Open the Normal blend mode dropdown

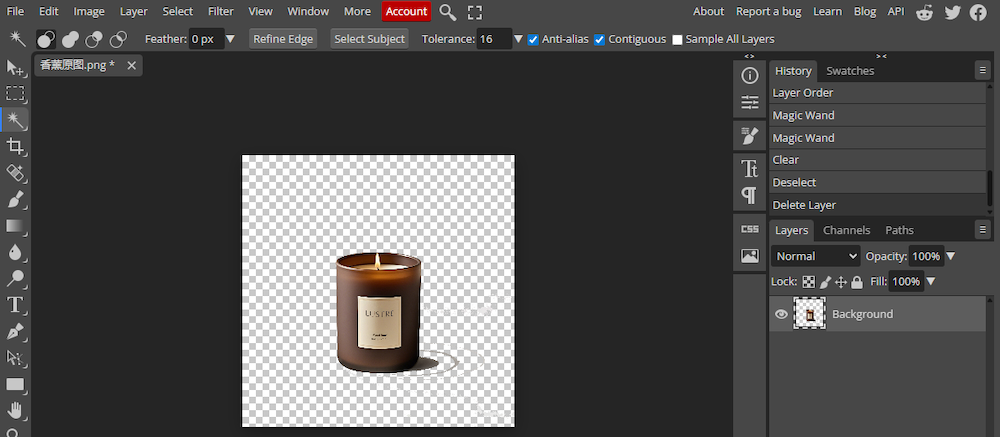[x=816, y=256]
